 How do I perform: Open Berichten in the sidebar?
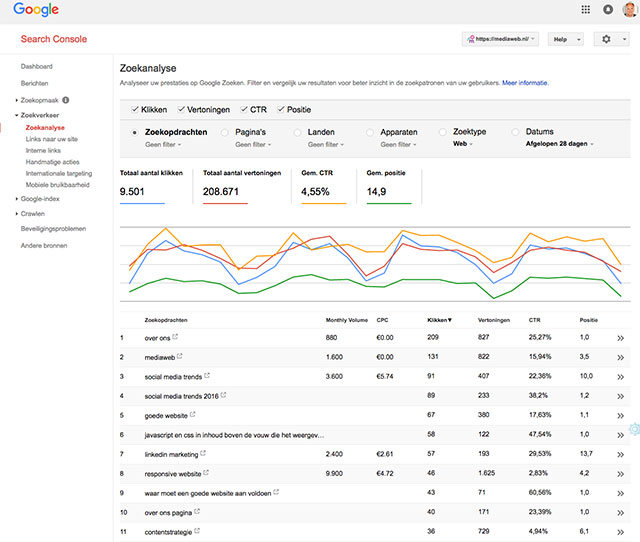click(34, 83)
